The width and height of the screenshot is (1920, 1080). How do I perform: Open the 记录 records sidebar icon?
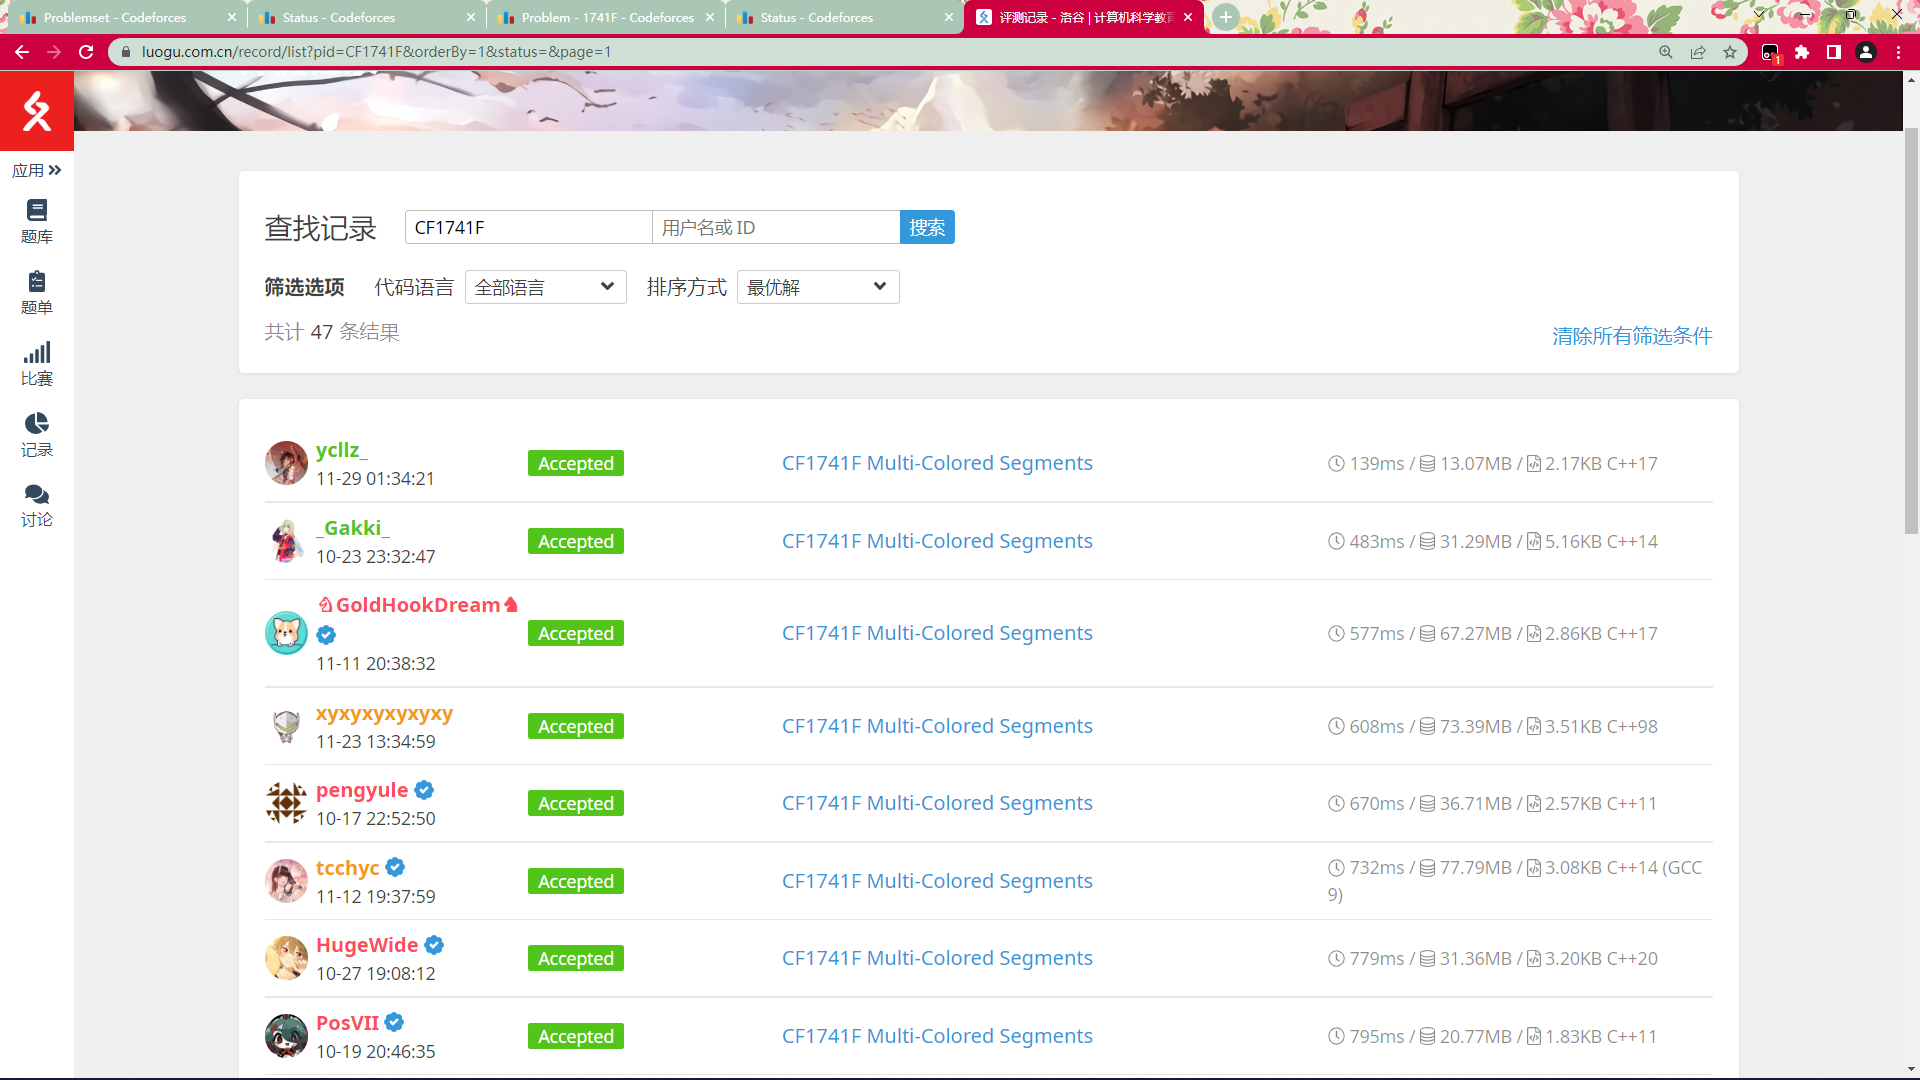tap(37, 434)
